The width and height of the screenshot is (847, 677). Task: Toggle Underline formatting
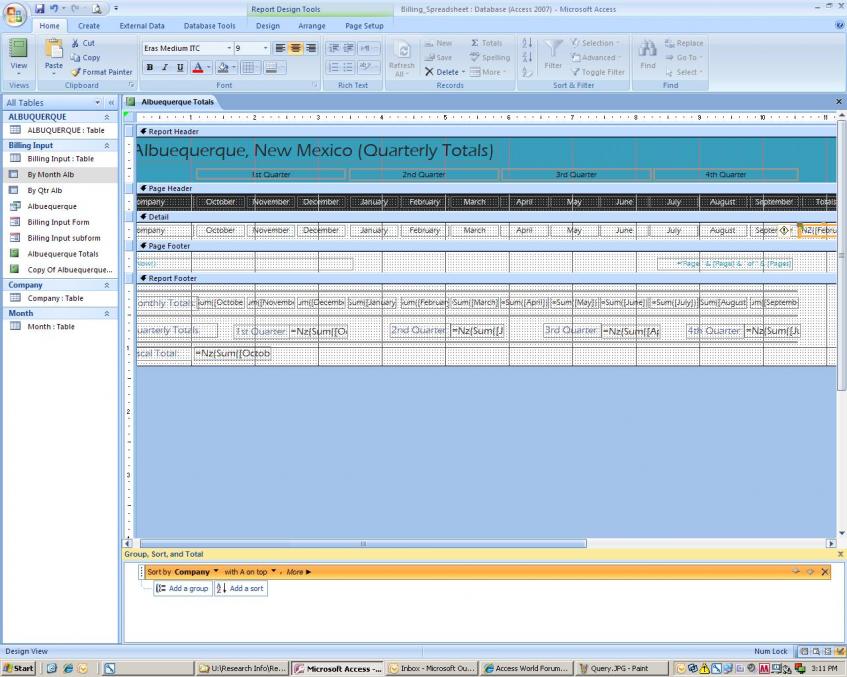180,68
